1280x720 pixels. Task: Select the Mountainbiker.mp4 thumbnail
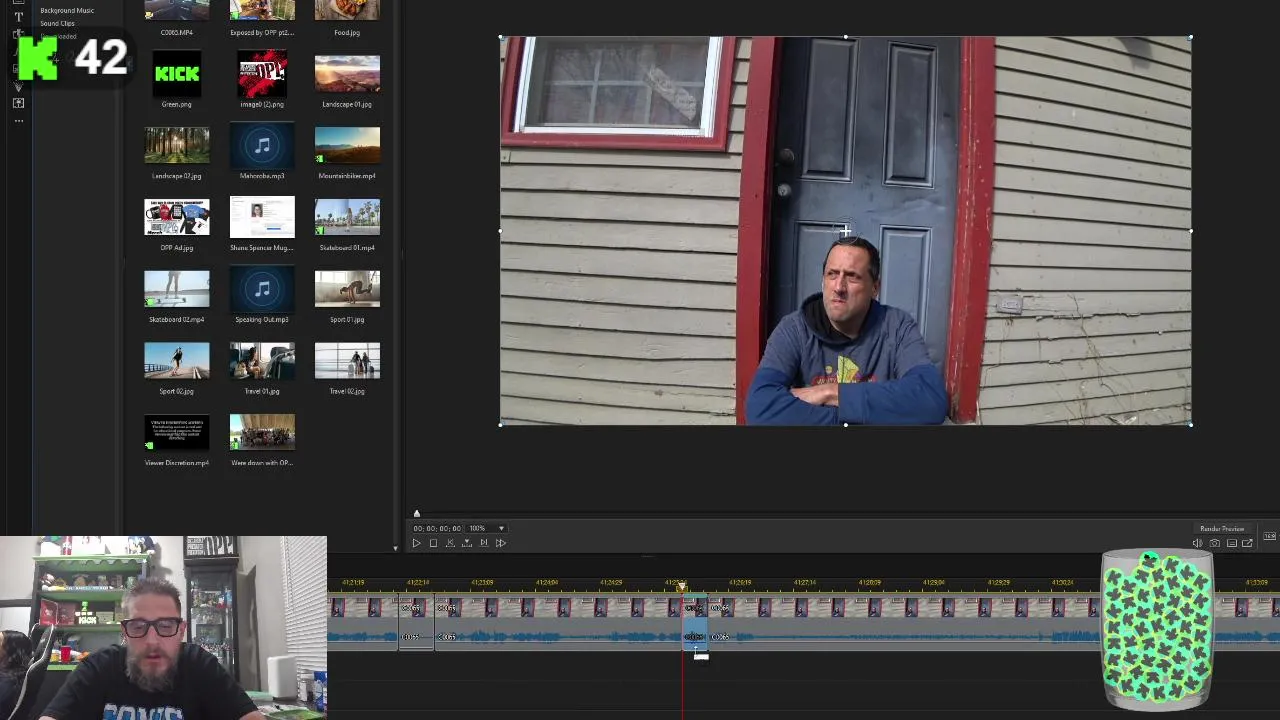coord(347,145)
